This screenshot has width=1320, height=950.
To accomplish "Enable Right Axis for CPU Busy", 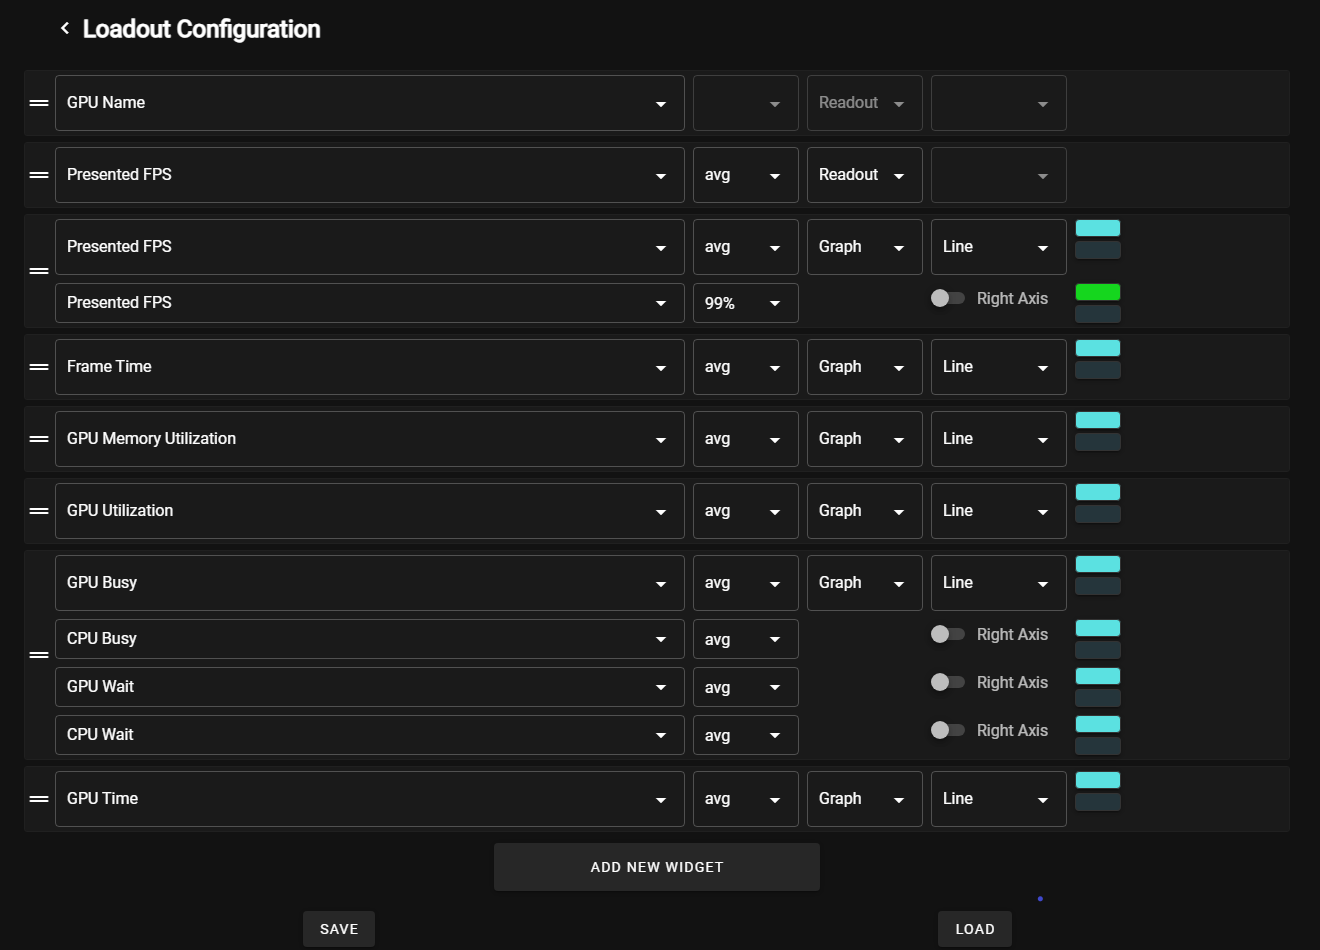I will (947, 634).
